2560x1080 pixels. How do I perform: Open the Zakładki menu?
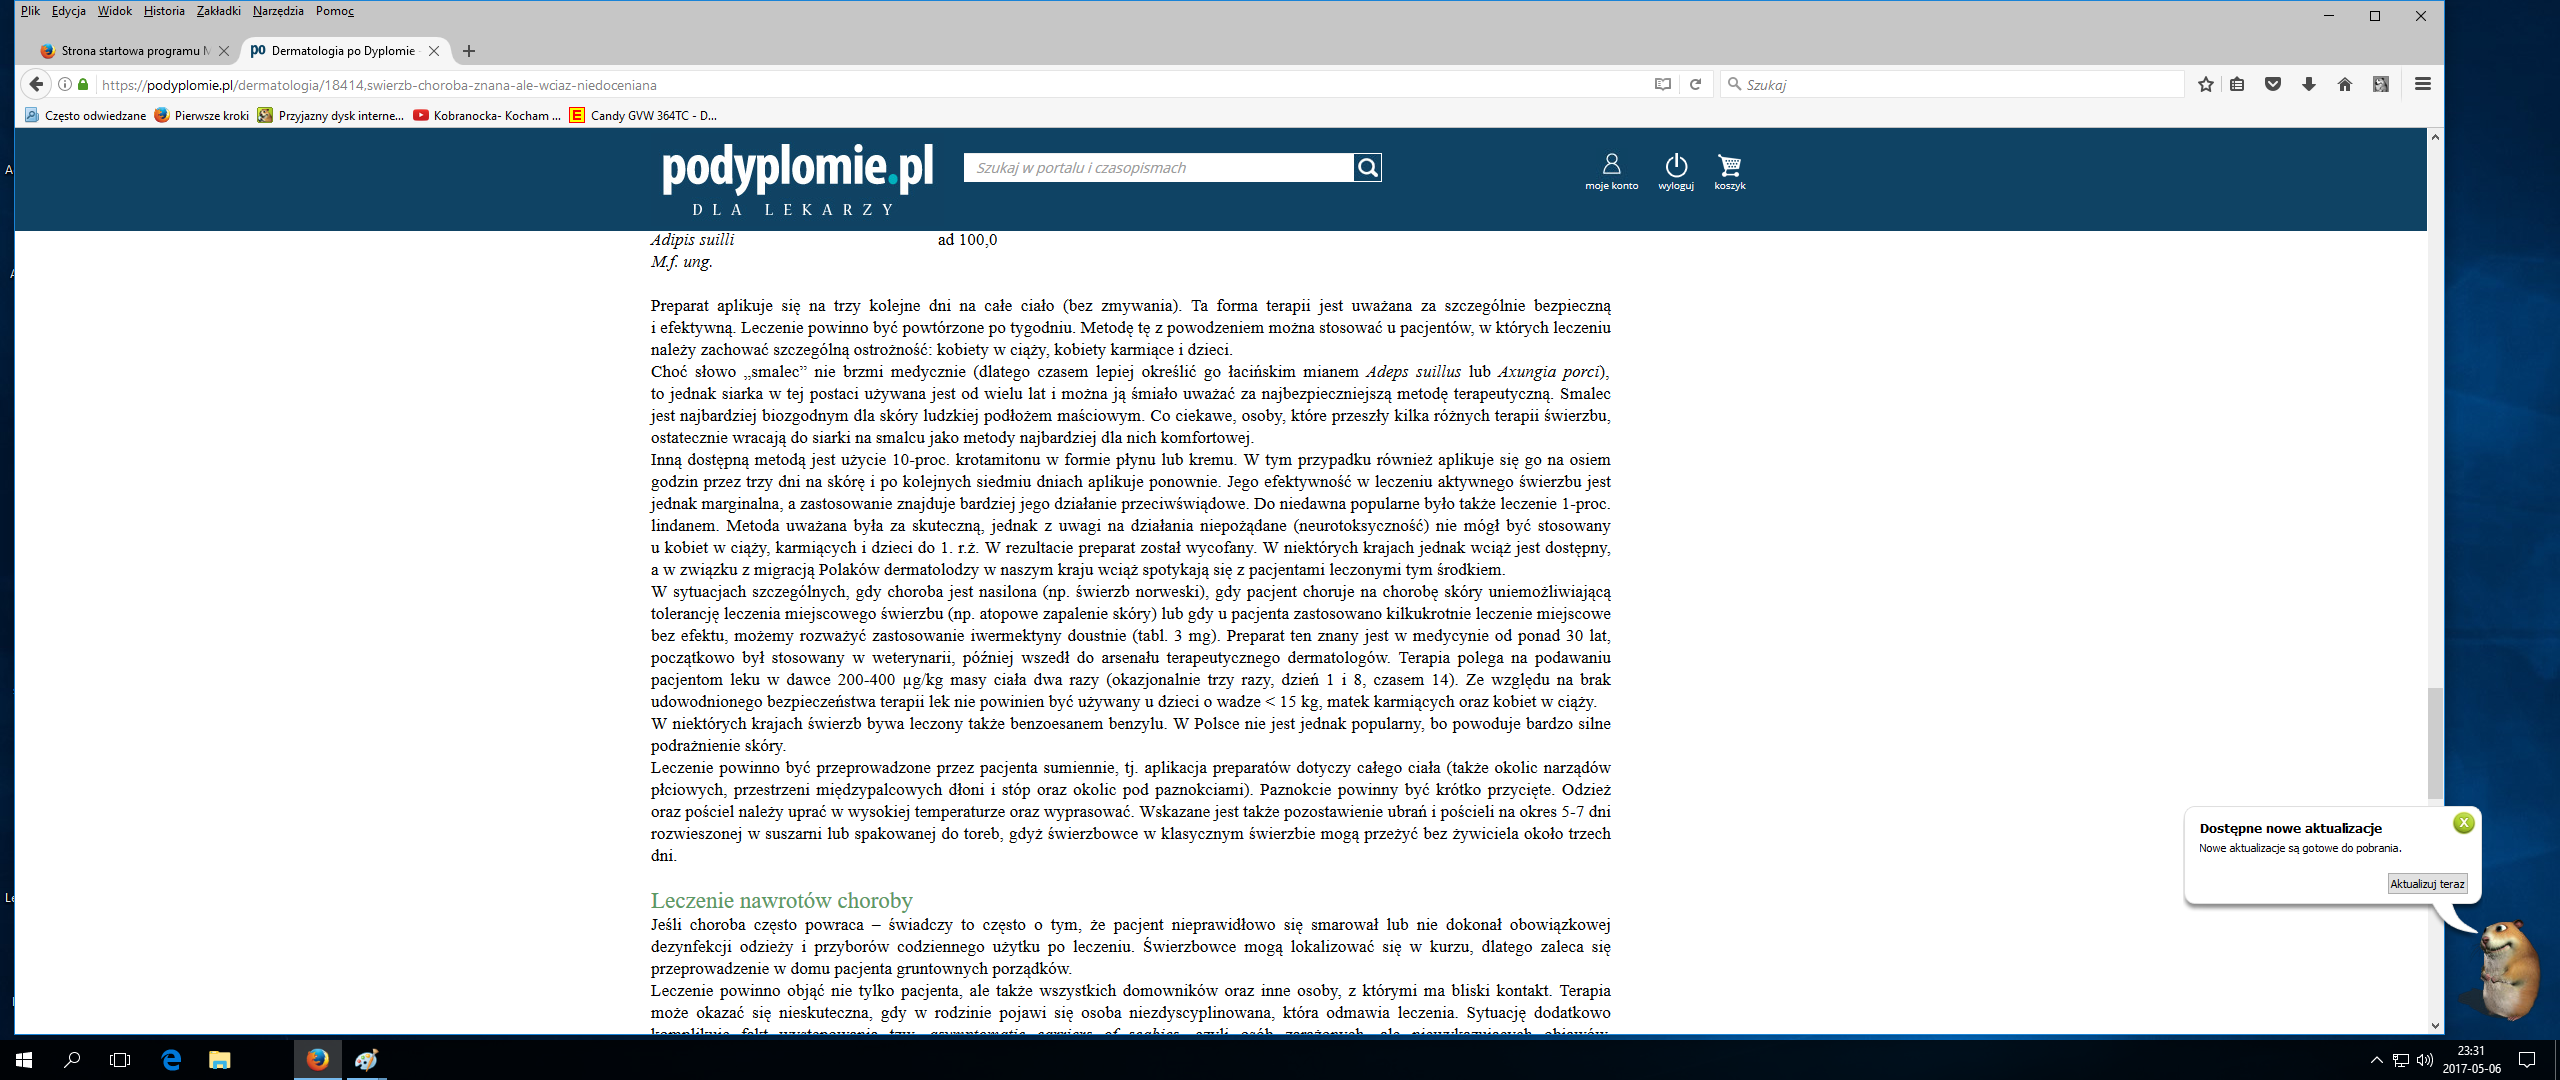[x=218, y=11]
